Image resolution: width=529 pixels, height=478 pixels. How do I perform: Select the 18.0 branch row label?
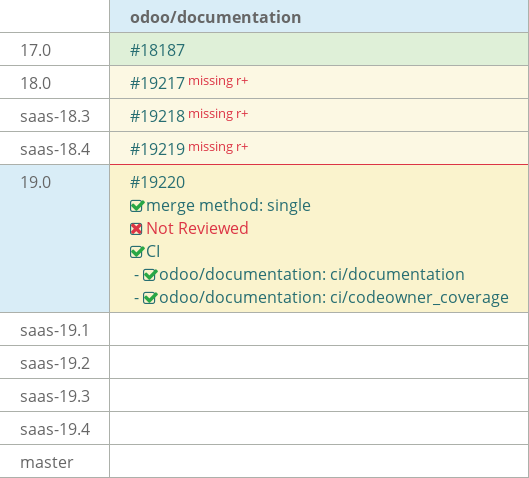click(35, 83)
